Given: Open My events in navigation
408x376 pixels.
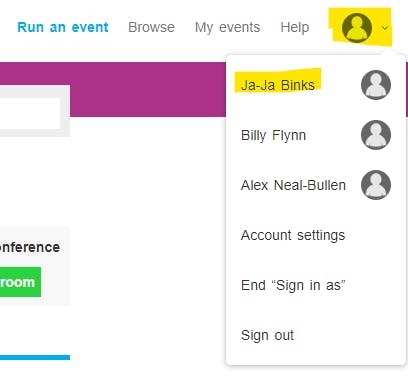Looking at the screenshot, I should tap(227, 28).
